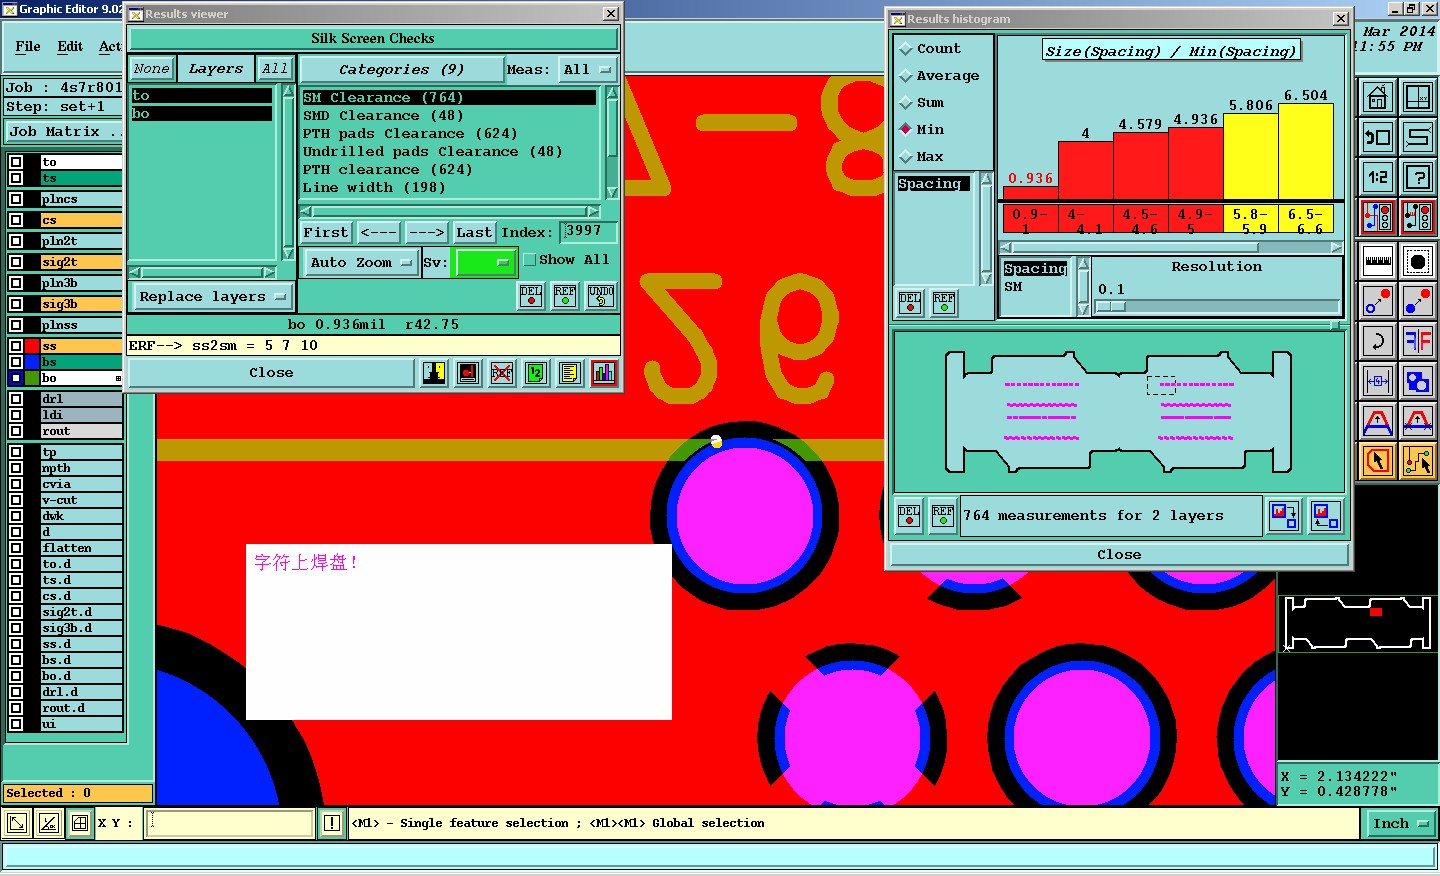Click the histogram chart icon in Results viewer
This screenshot has width=1440, height=876.
pos(604,373)
